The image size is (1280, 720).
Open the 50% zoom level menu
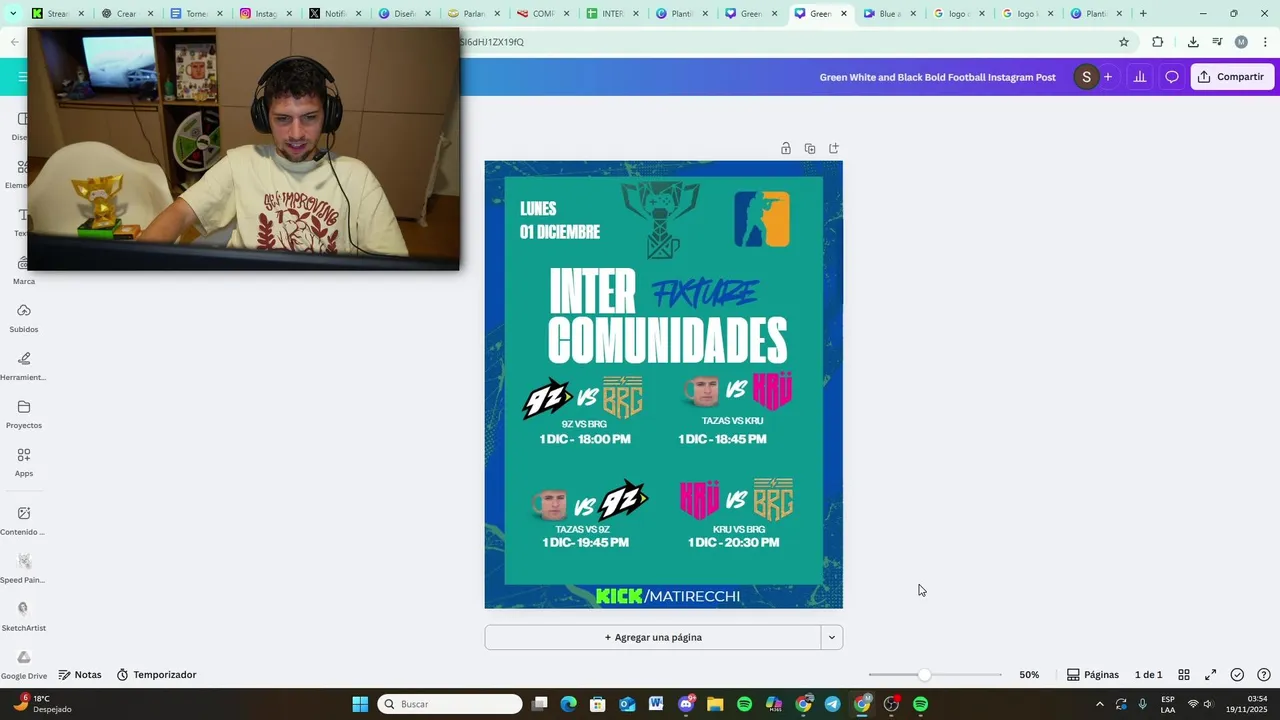click(x=1029, y=675)
